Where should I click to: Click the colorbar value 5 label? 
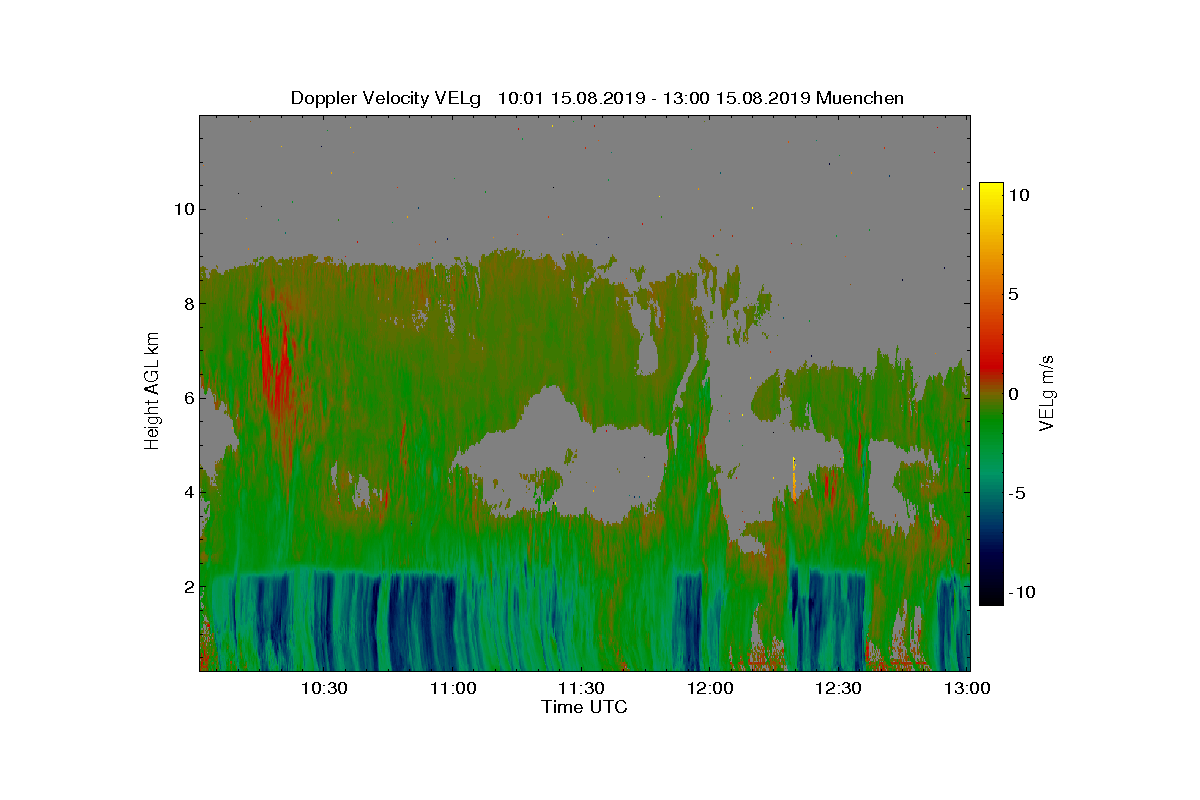coord(1013,295)
